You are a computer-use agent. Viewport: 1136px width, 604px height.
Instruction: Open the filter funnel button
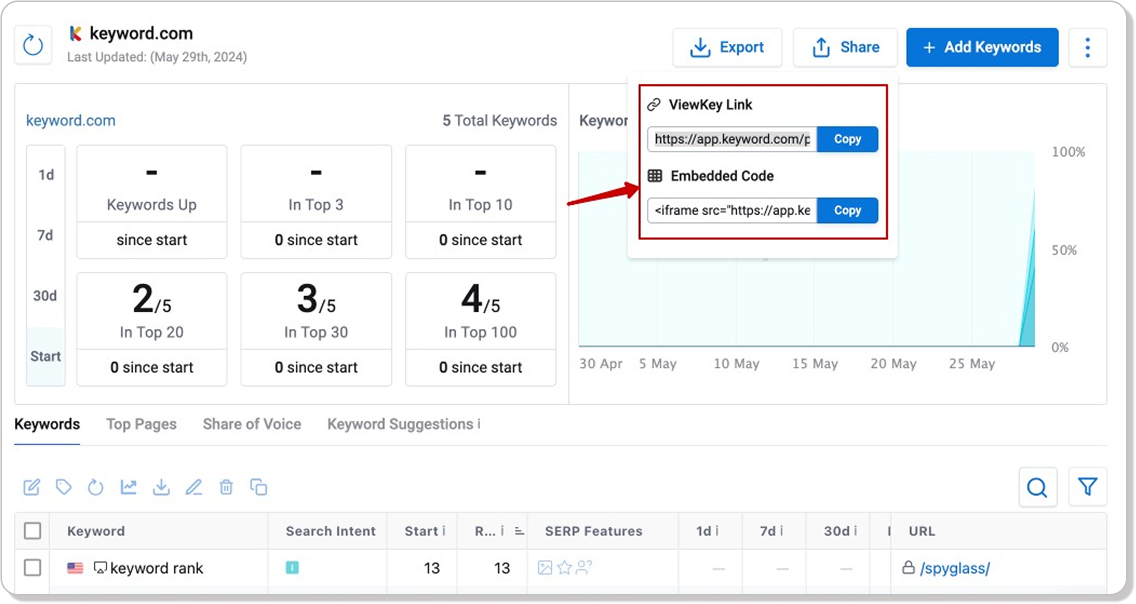[1087, 487]
